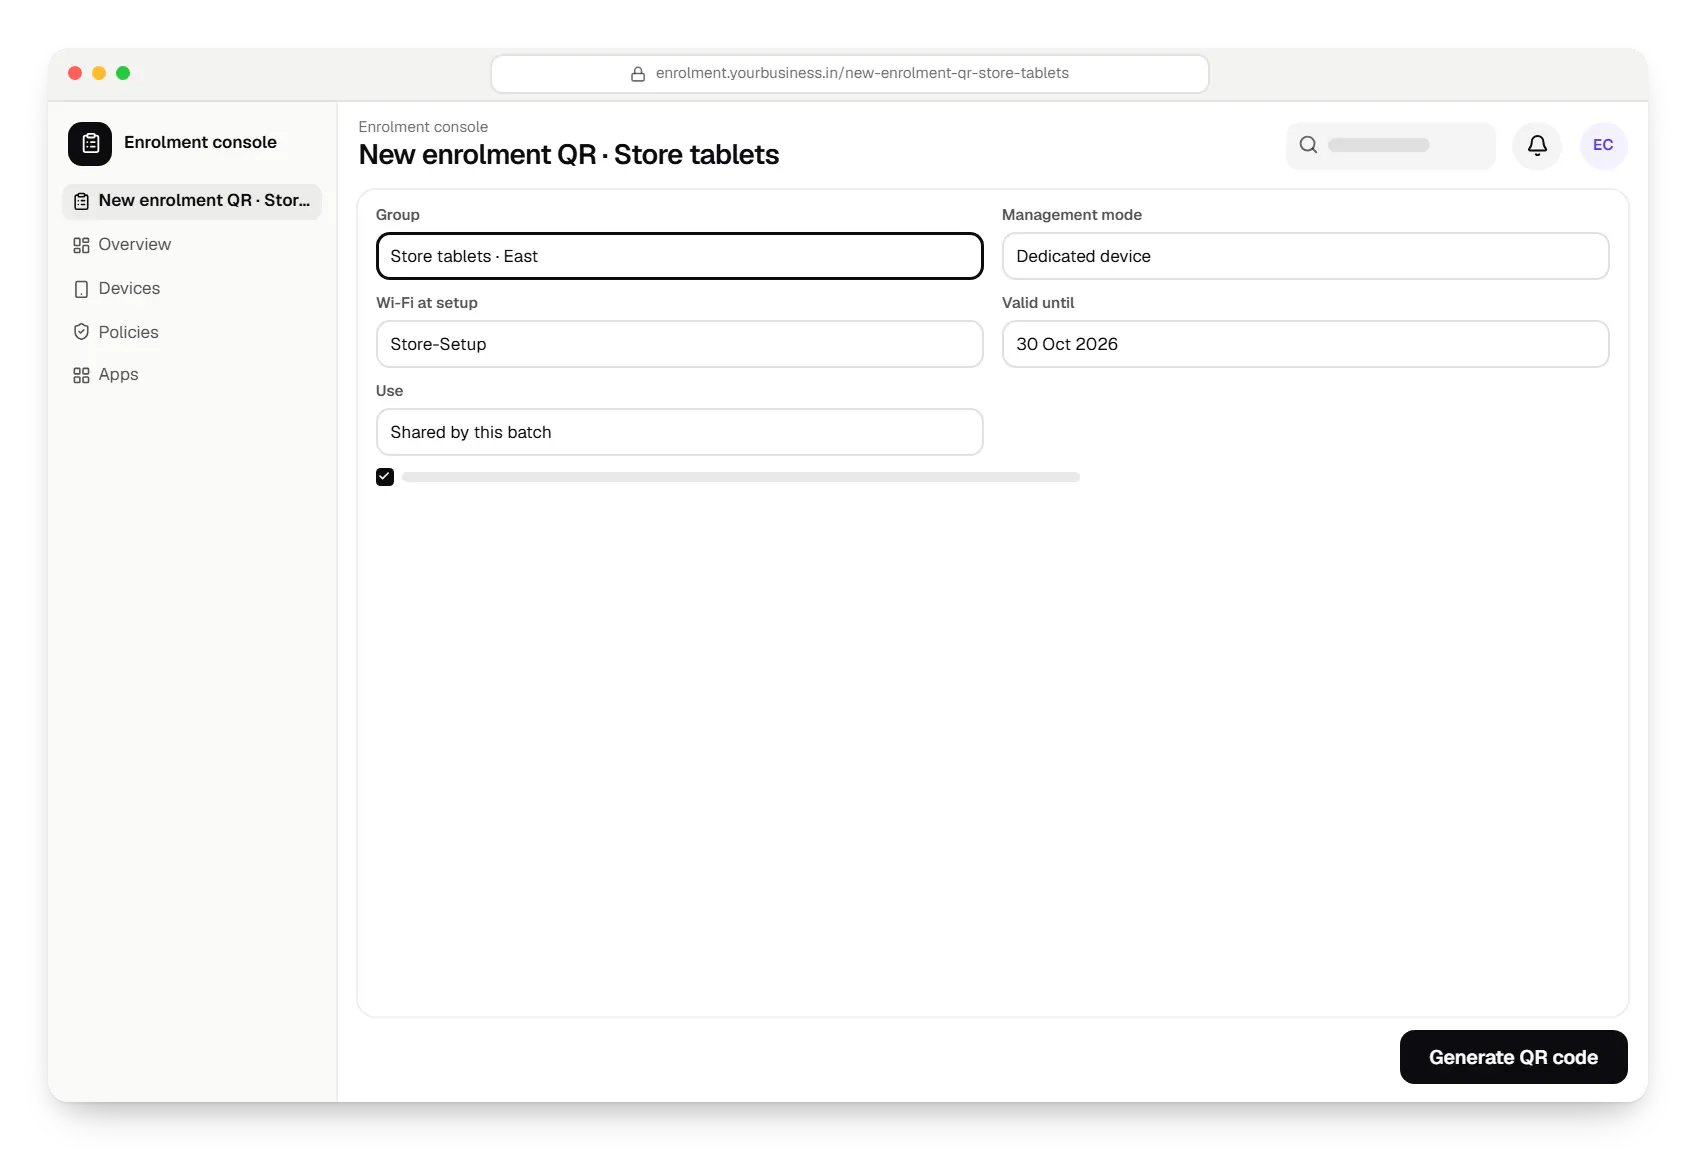Click the lock icon in address bar

[x=638, y=74]
